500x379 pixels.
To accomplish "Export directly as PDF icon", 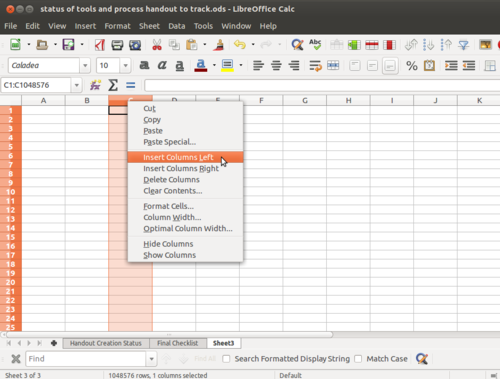I will click(100, 45).
